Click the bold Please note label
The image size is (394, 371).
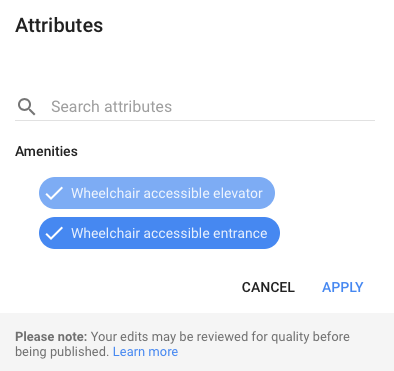point(51,337)
